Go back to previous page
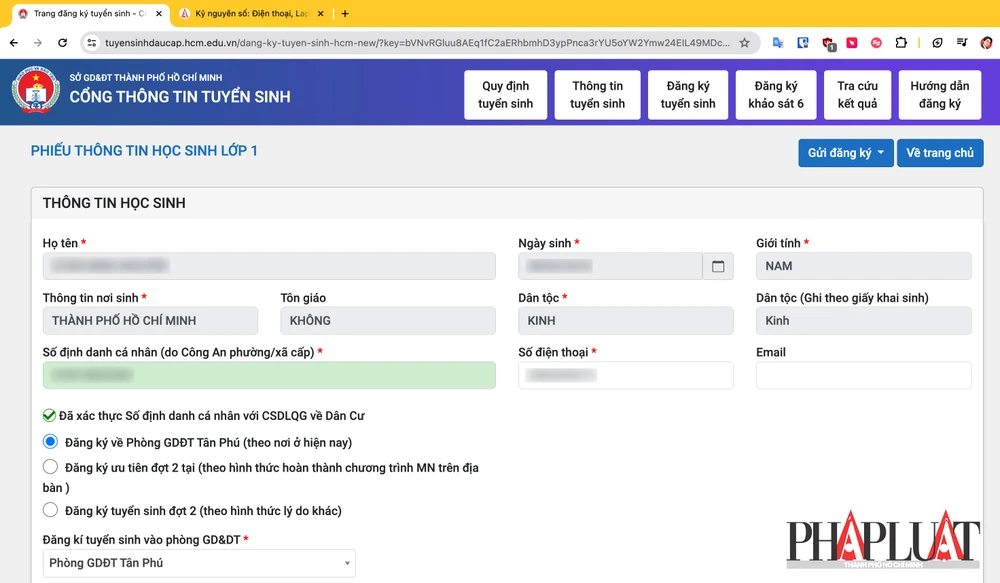1000x583 pixels. click(x=14, y=43)
